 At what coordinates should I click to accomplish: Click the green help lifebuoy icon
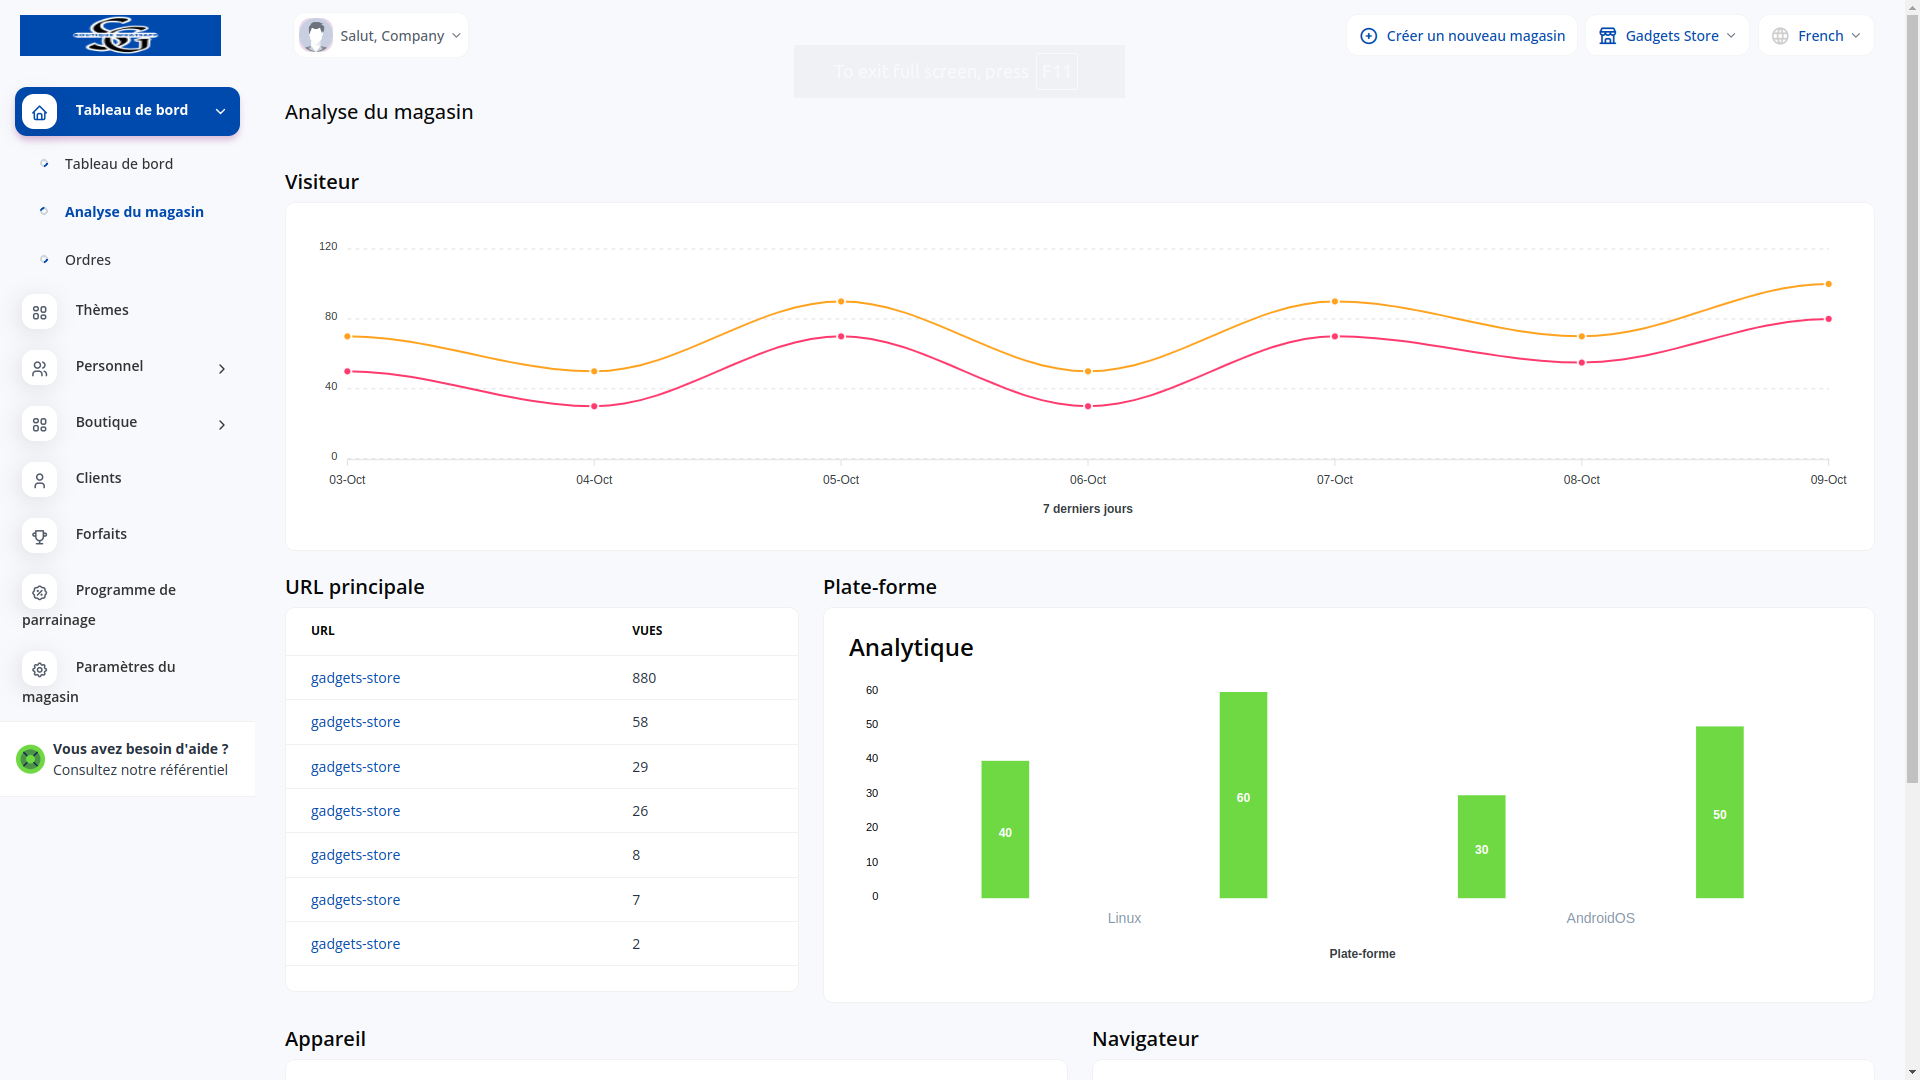tap(30, 759)
